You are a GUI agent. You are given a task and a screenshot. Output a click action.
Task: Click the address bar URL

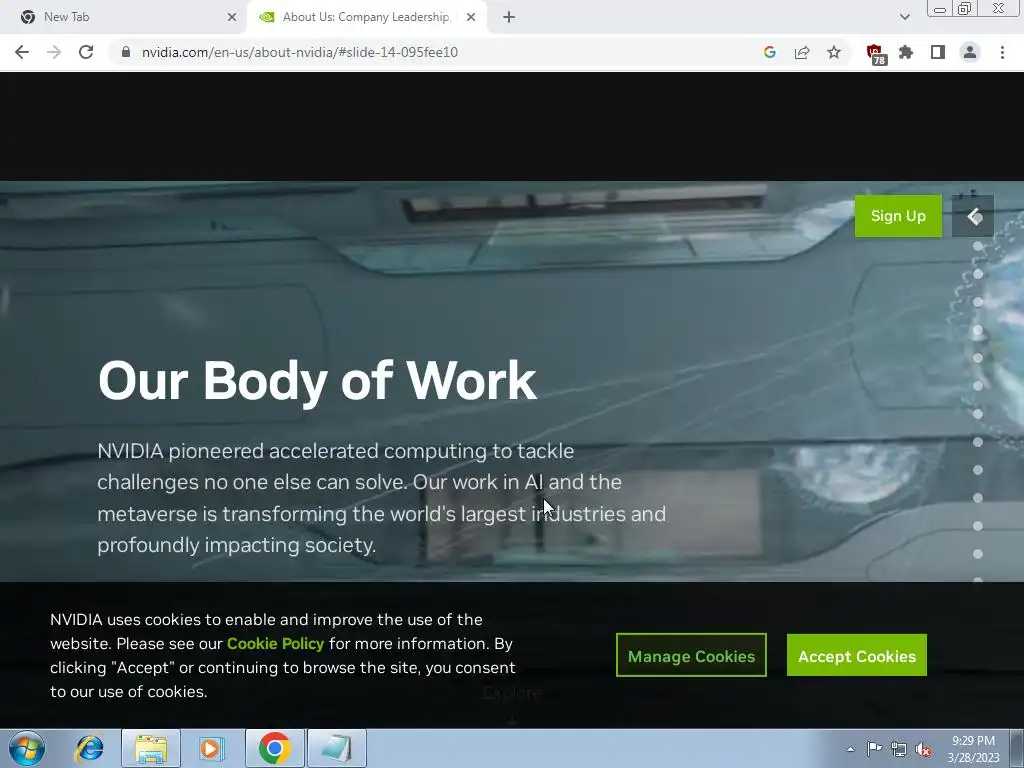click(300, 52)
